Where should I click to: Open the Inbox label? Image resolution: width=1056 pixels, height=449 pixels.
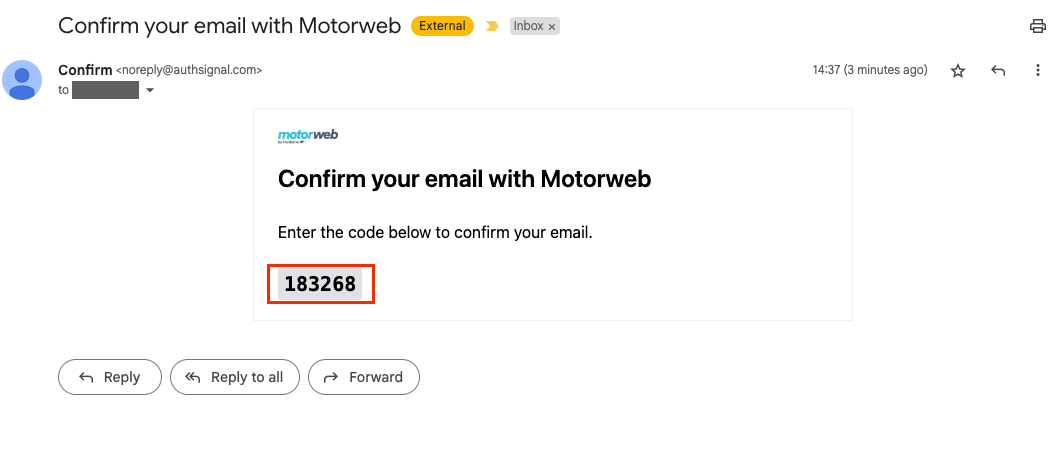(528, 27)
